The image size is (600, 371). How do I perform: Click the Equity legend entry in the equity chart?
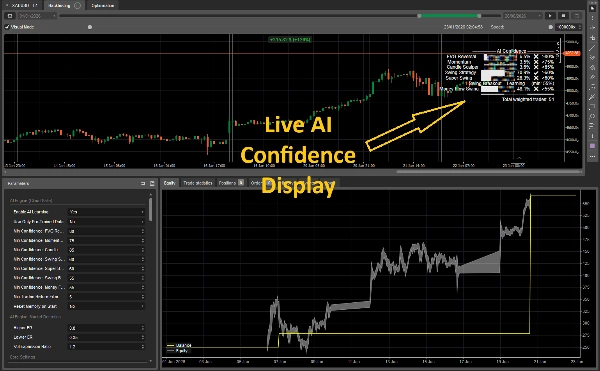click(x=178, y=350)
